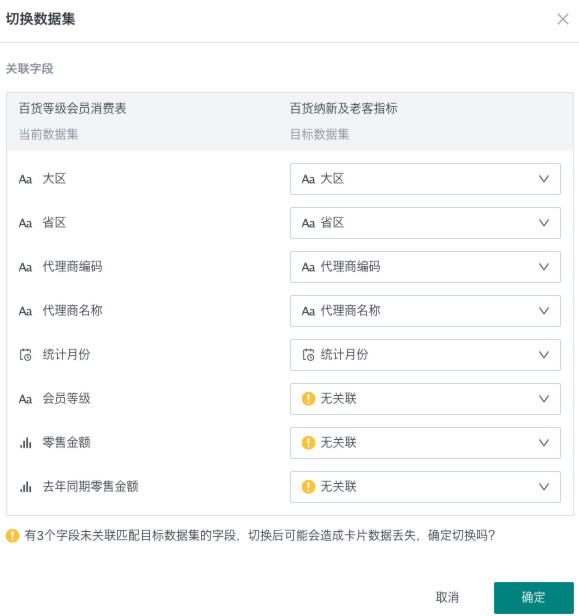Click the 确定 confirm button
Viewport: 579px width, 616px height.
coord(533,598)
